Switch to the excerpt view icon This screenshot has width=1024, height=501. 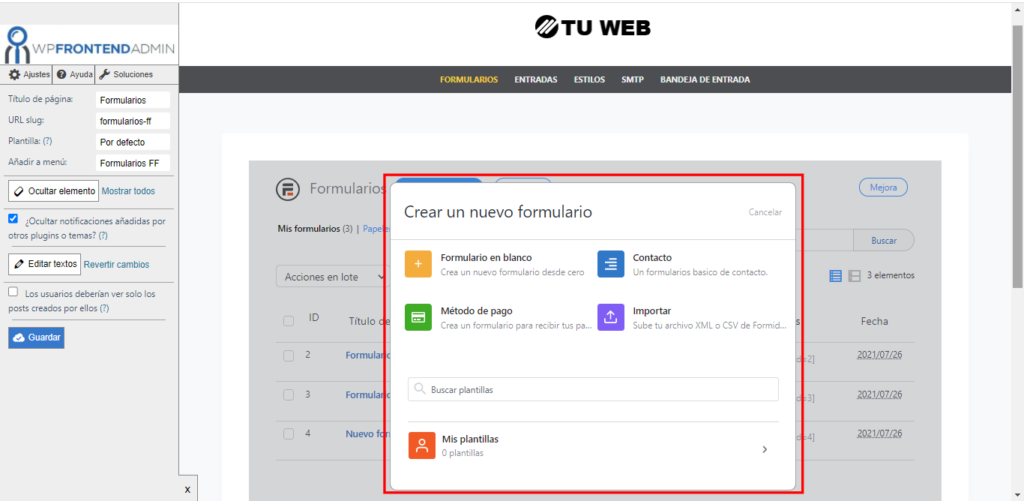(854, 276)
